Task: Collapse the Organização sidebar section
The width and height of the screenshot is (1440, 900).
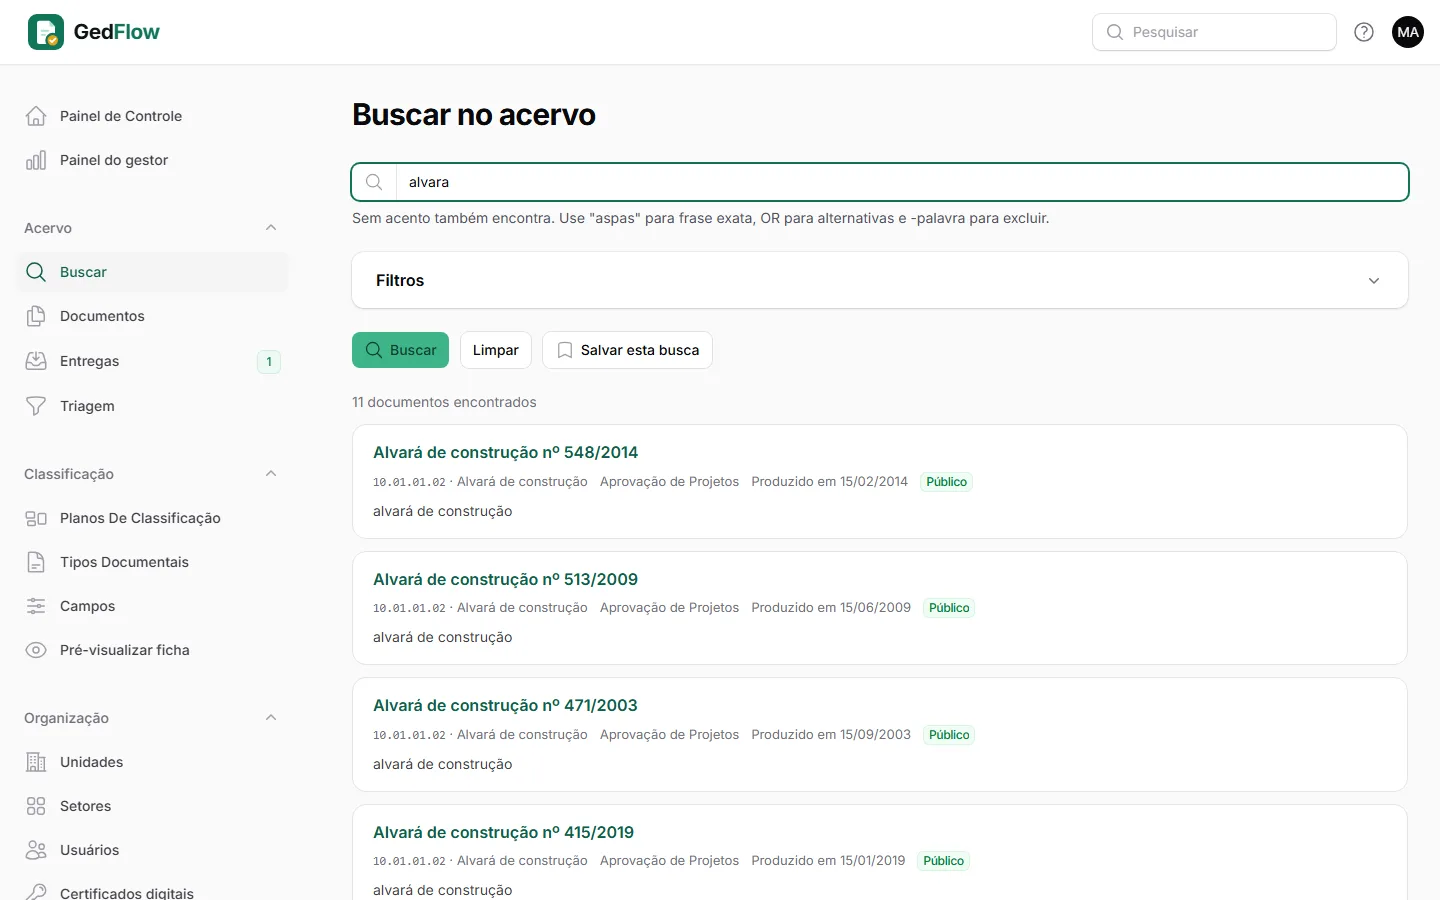Action: click(x=271, y=718)
